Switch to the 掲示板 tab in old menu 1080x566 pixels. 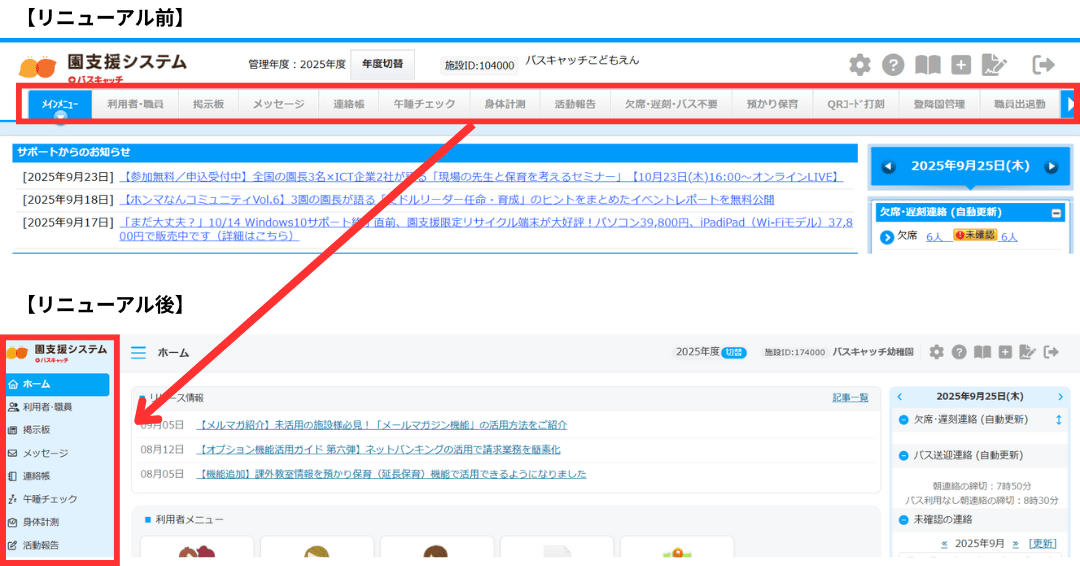coord(208,104)
